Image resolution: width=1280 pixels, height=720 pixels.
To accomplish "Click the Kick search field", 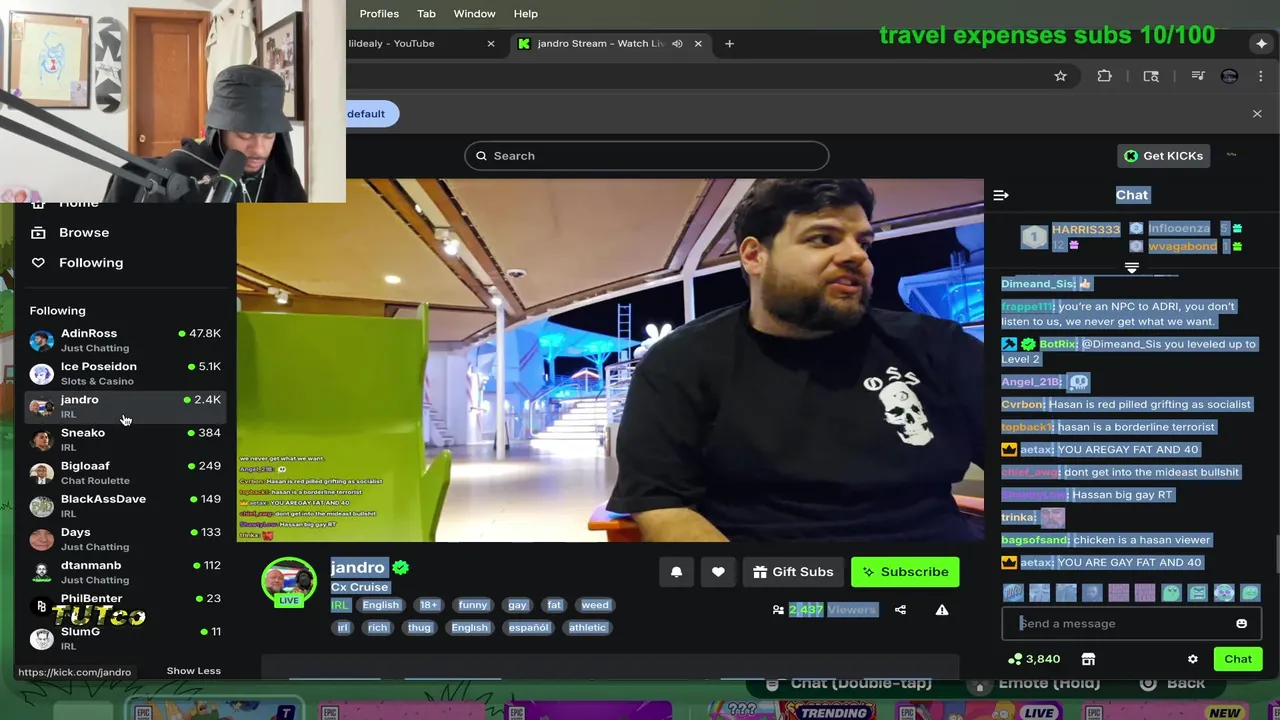I will click(646, 156).
